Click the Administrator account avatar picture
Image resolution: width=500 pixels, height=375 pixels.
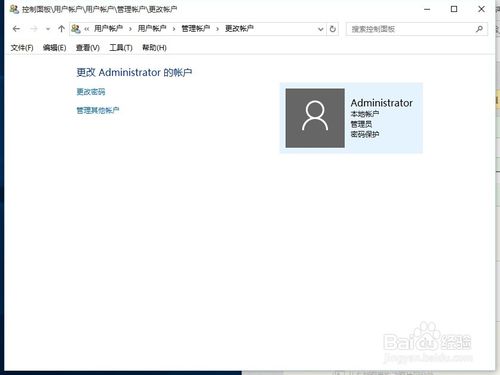(x=315, y=118)
